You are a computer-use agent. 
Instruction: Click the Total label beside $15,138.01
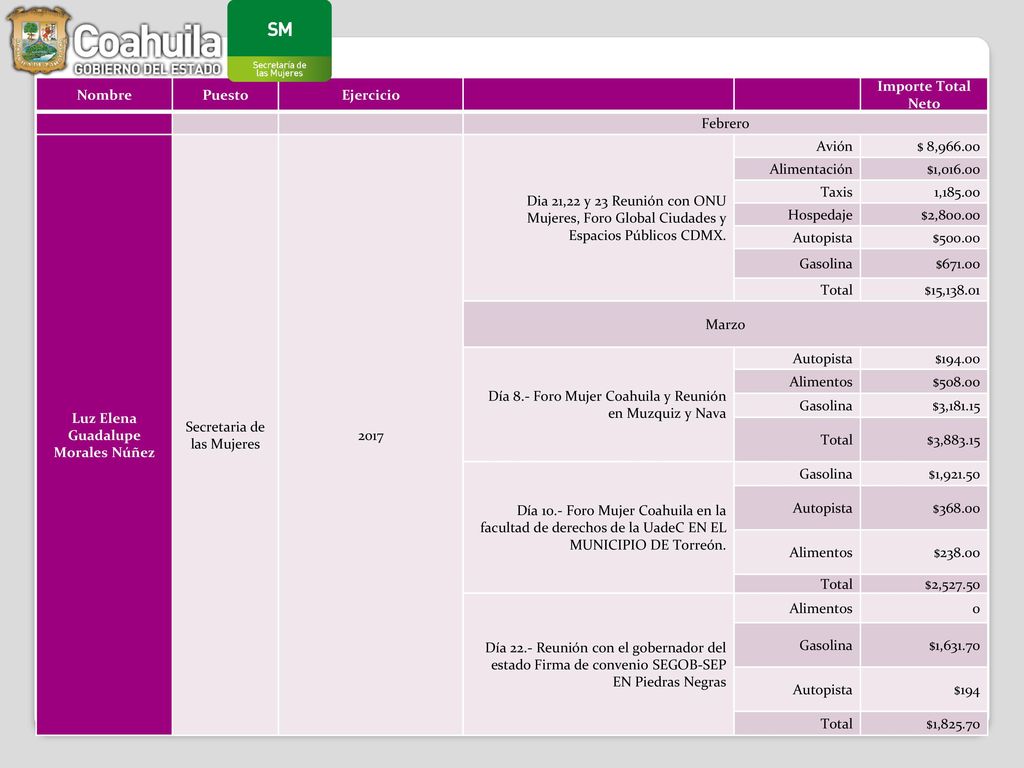[x=837, y=290]
